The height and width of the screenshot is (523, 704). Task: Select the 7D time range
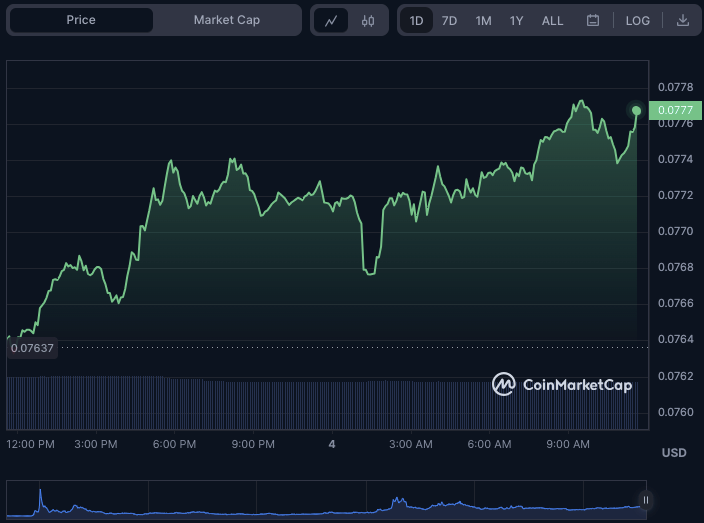click(449, 20)
